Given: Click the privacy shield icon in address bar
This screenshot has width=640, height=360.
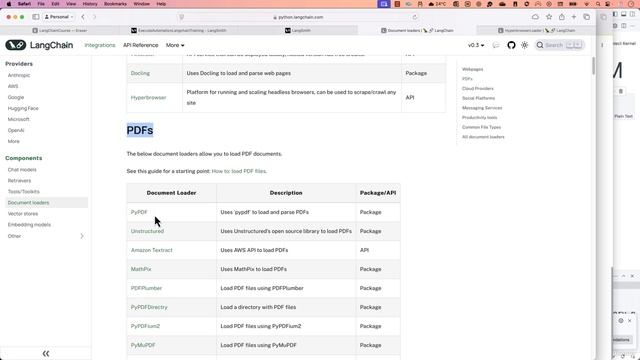Looking at the screenshot, I should tap(182, 17).
